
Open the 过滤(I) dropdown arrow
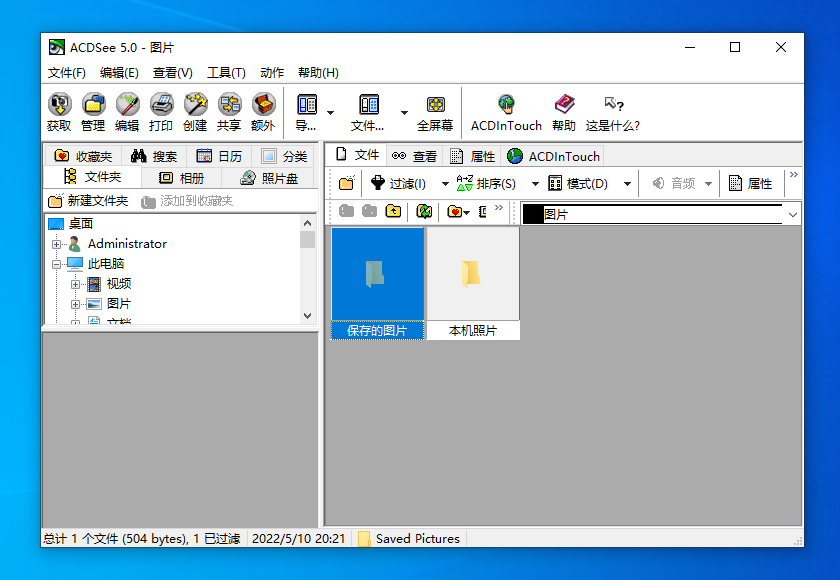tap(445, 184)
